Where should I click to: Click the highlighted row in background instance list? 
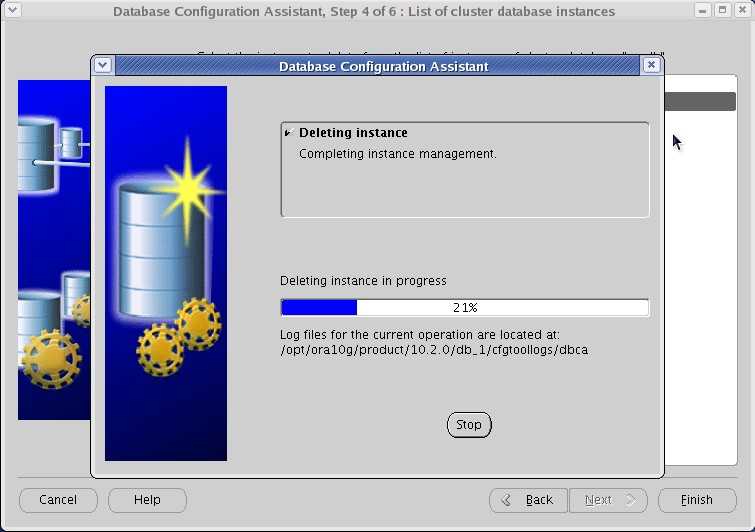700,102
